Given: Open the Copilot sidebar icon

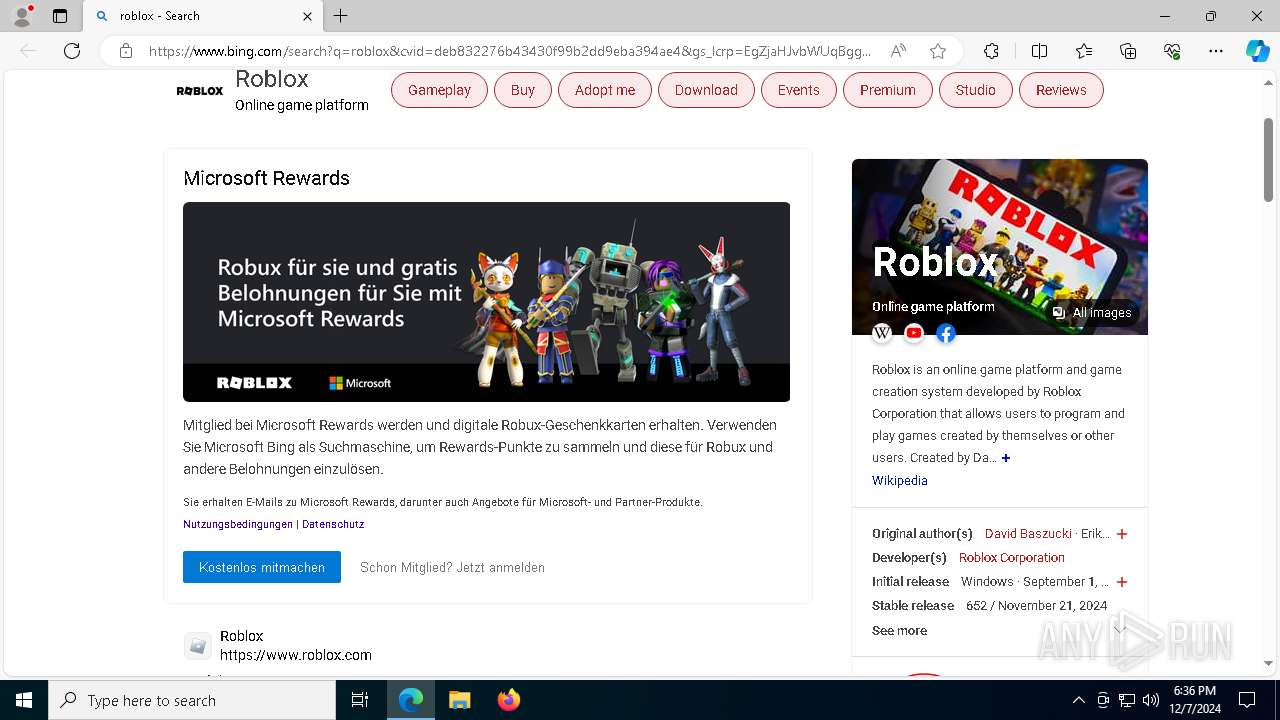Looking at the screenshot, I should pos(1257,51).
